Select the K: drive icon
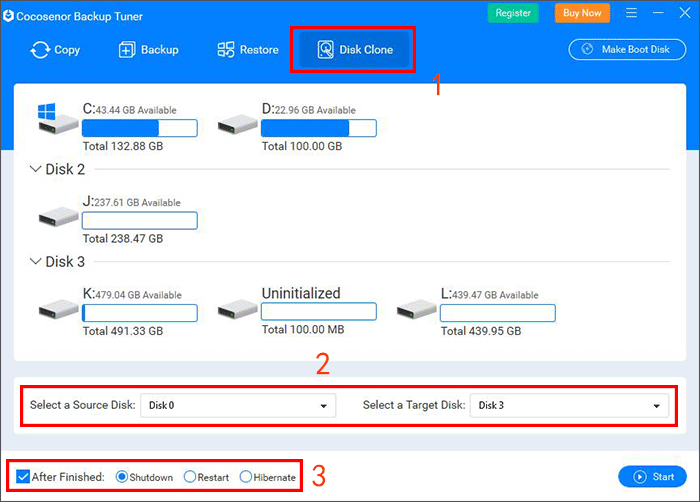 58,310
